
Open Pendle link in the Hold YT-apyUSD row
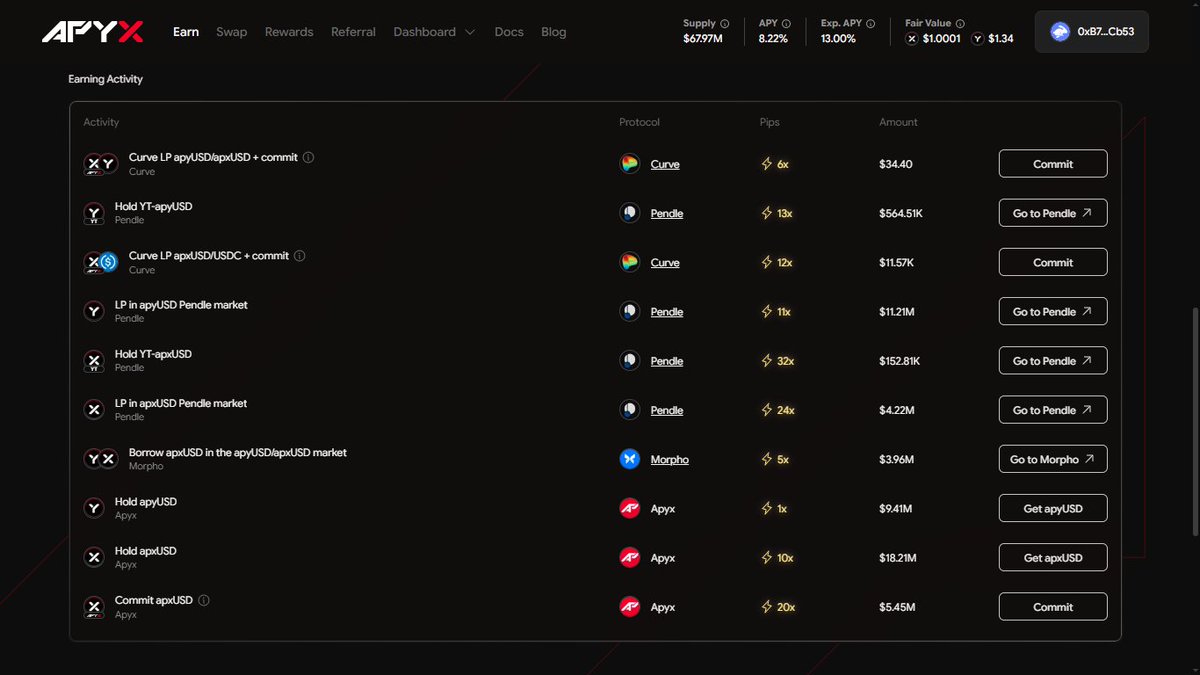[x=667, y=213]
